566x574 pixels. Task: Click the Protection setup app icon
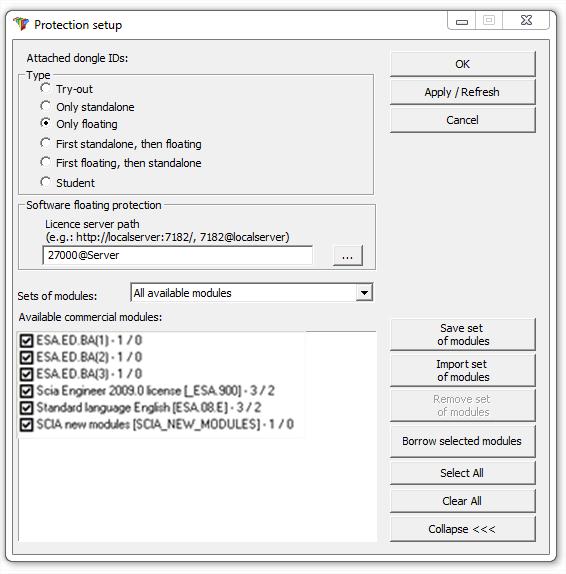tap(21, 24)
